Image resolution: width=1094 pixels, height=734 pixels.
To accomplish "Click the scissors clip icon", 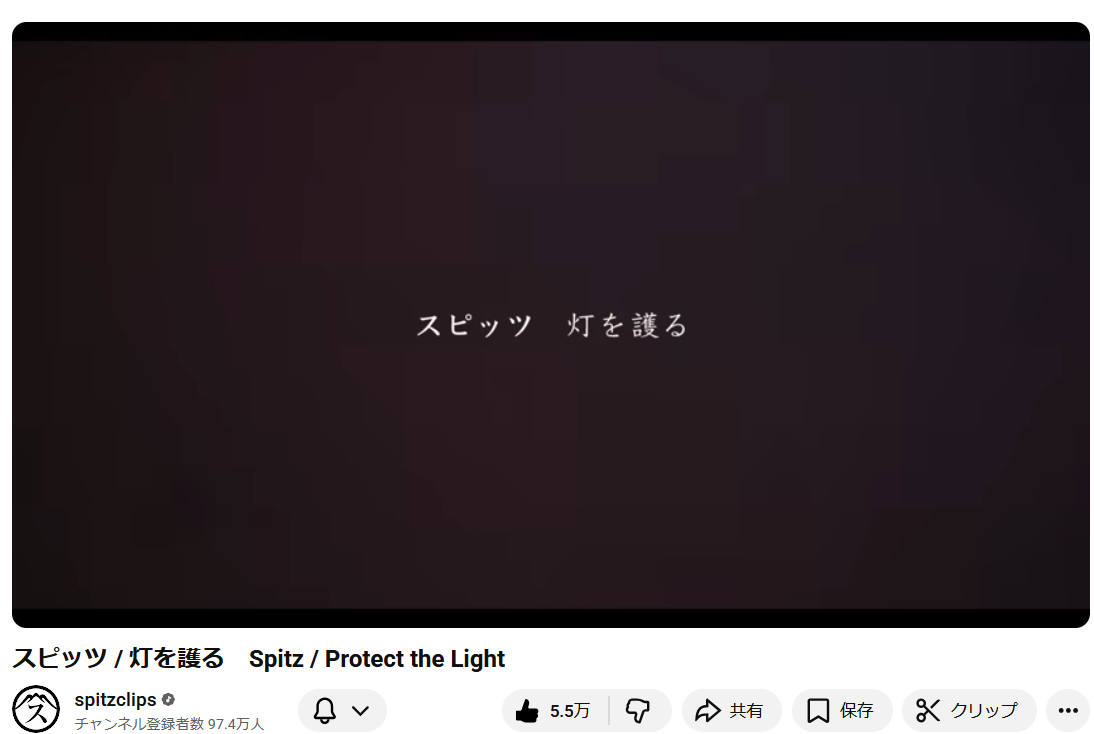I will coord(928,711).
